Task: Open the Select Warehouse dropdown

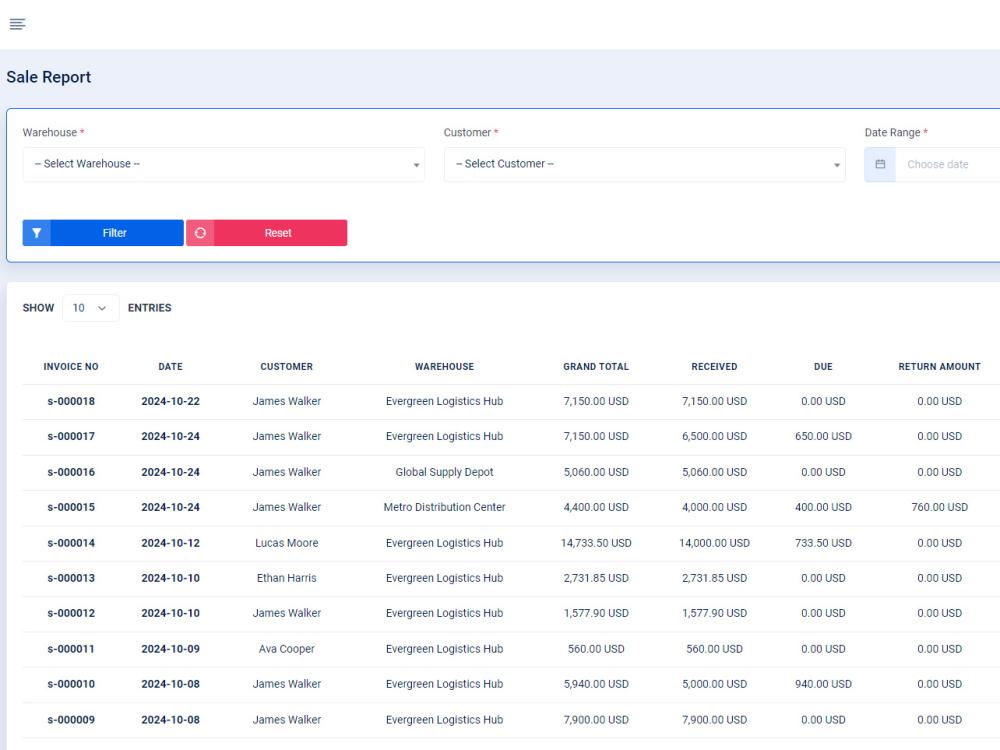Action: coord(224,165)
